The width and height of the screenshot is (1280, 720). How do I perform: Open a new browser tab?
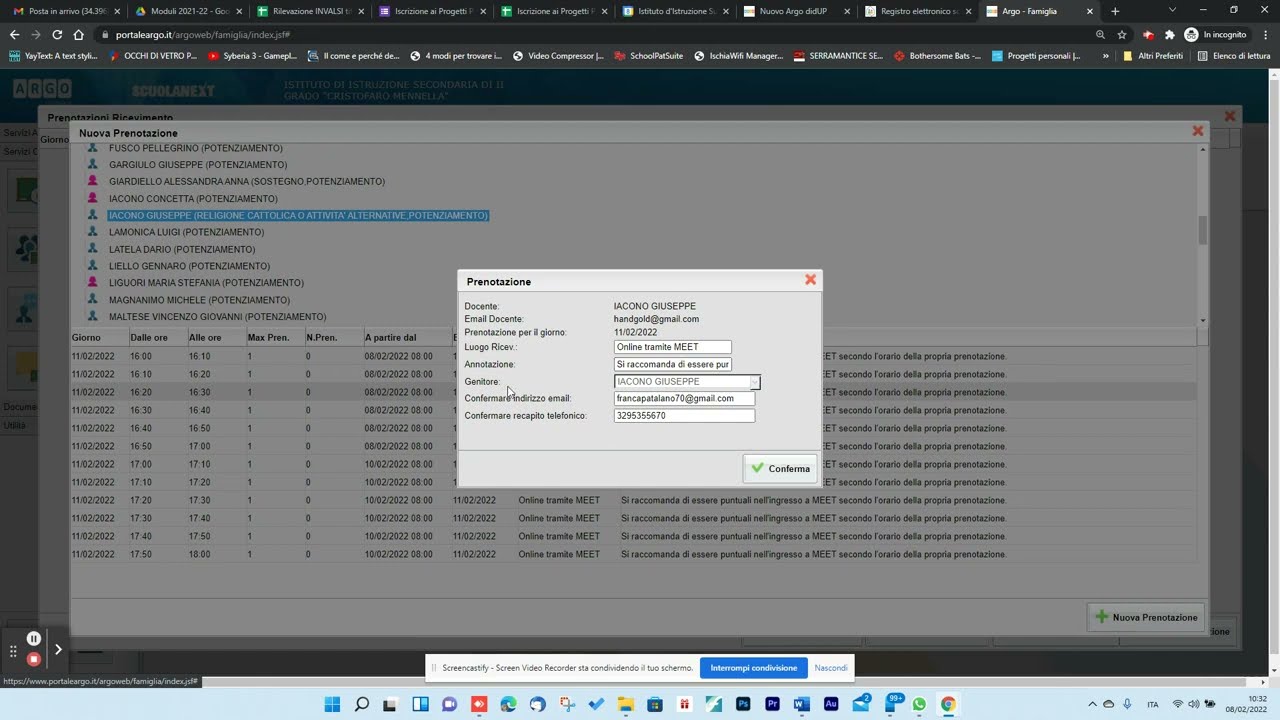(1115, 11)
